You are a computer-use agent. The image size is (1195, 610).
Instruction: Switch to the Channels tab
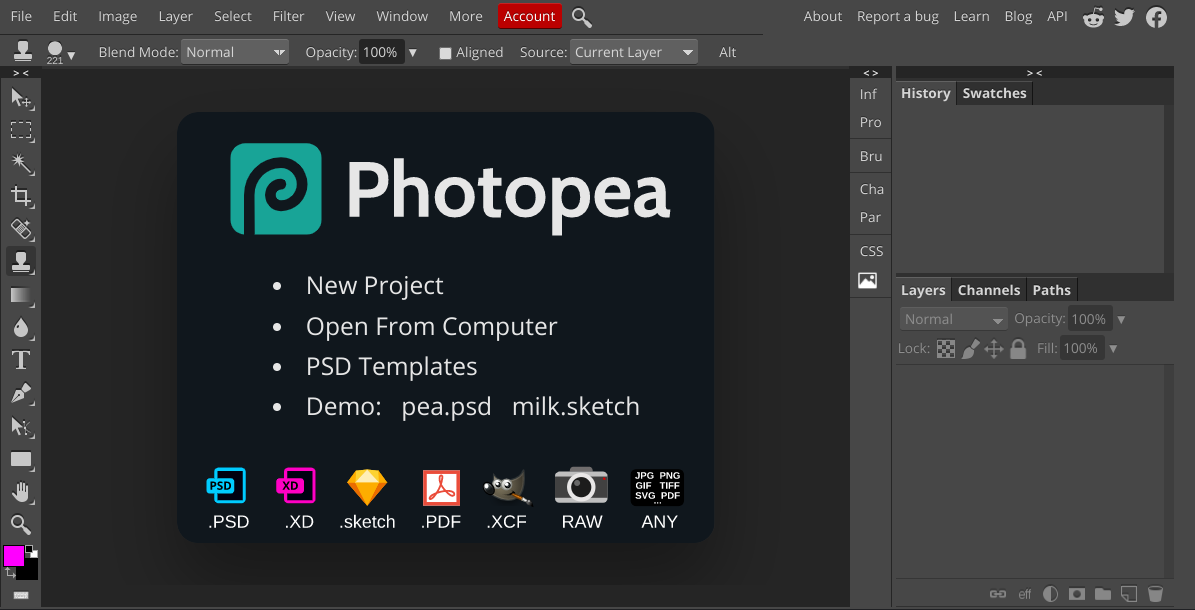(988, 289)
